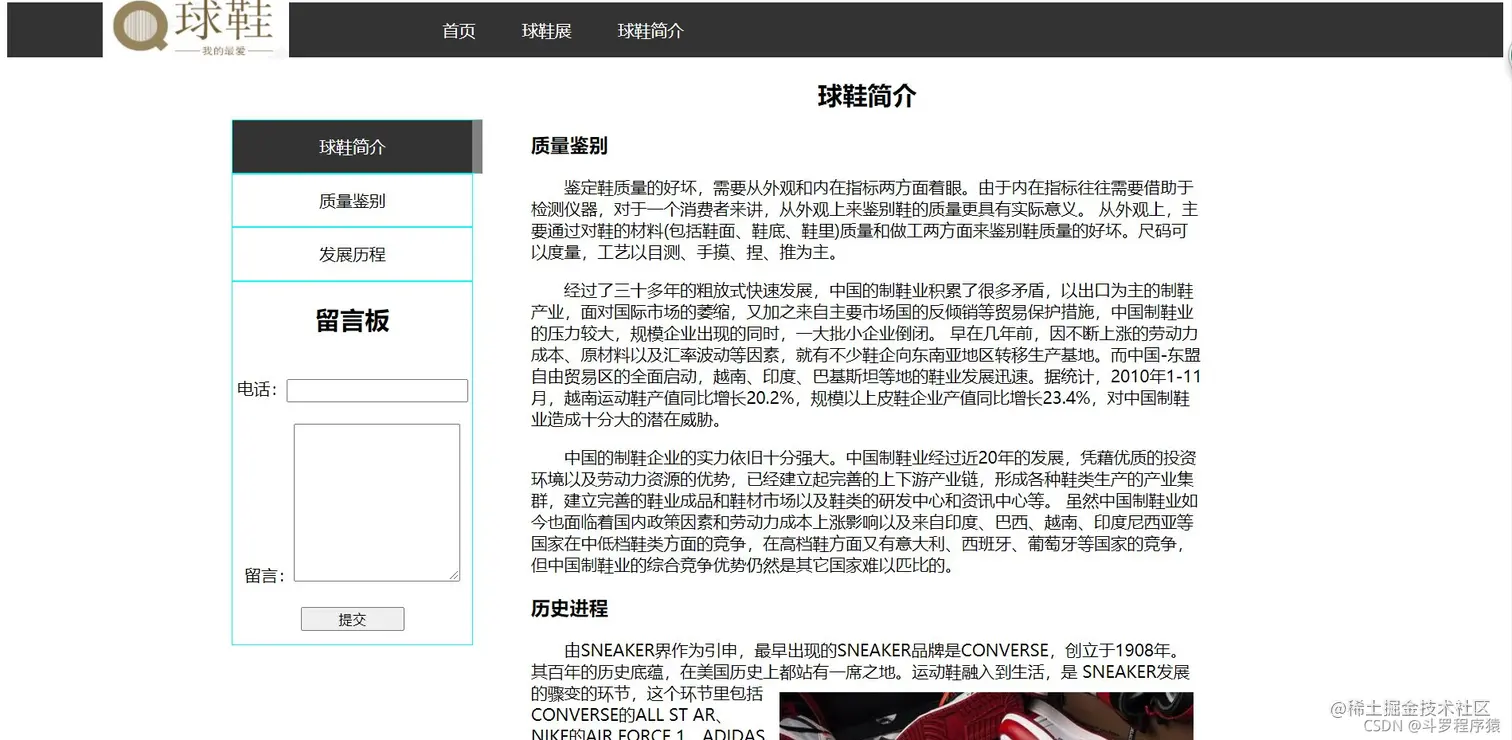Viewport: 1512px width, 740px height.
Task: Open the 球鞋展 navigation item
Action: (546, 31)
